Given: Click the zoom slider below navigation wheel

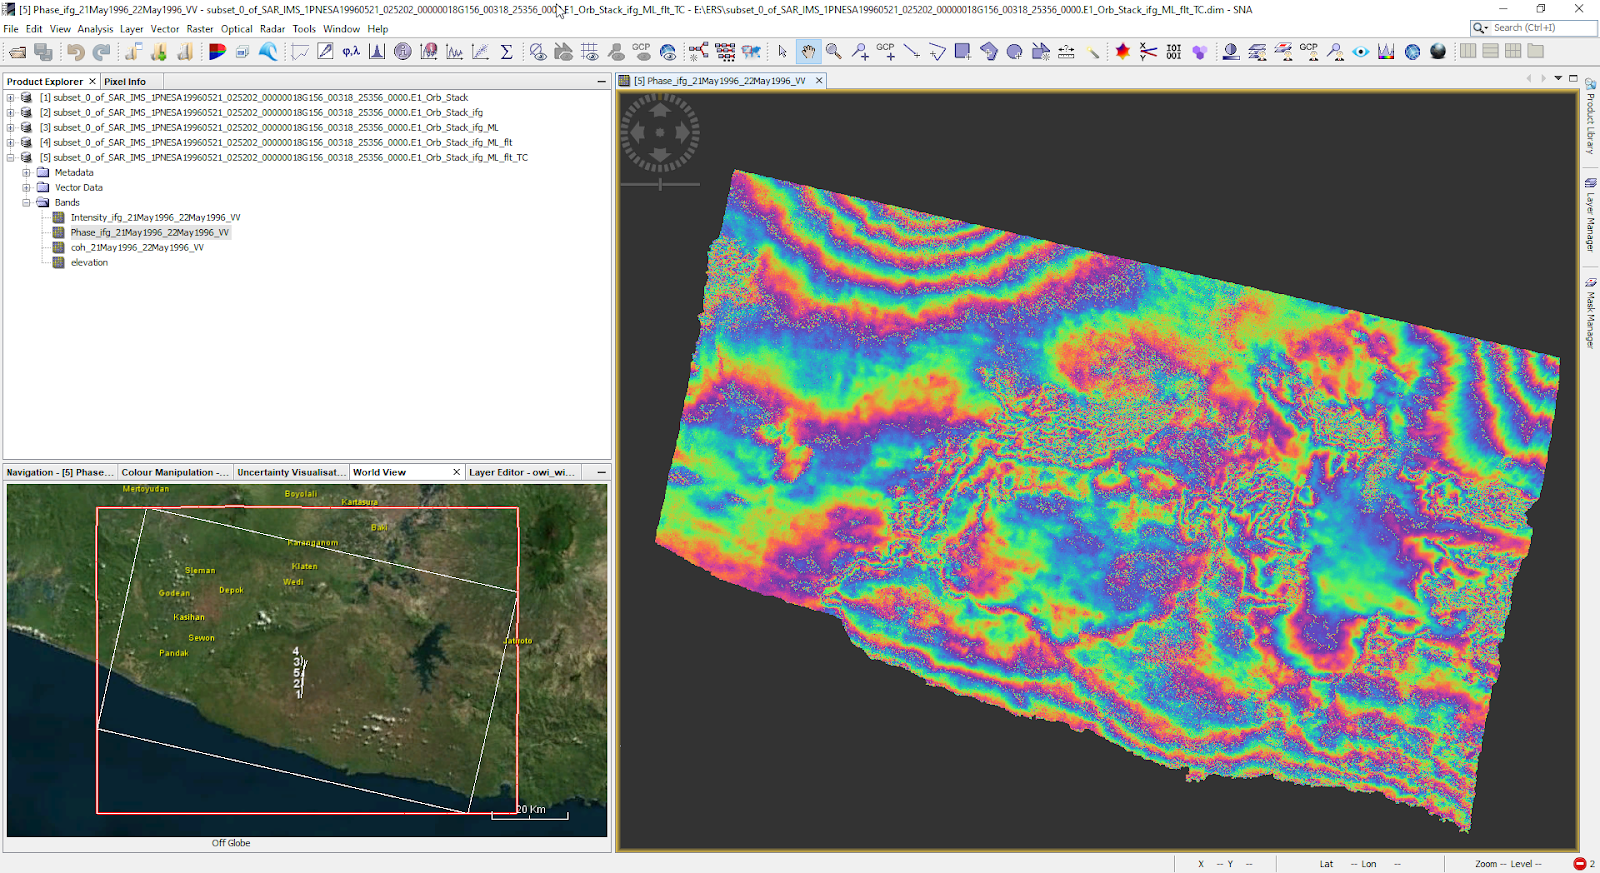Looking at the screenshot, I should pyautogui.click(x=660, y=184).
